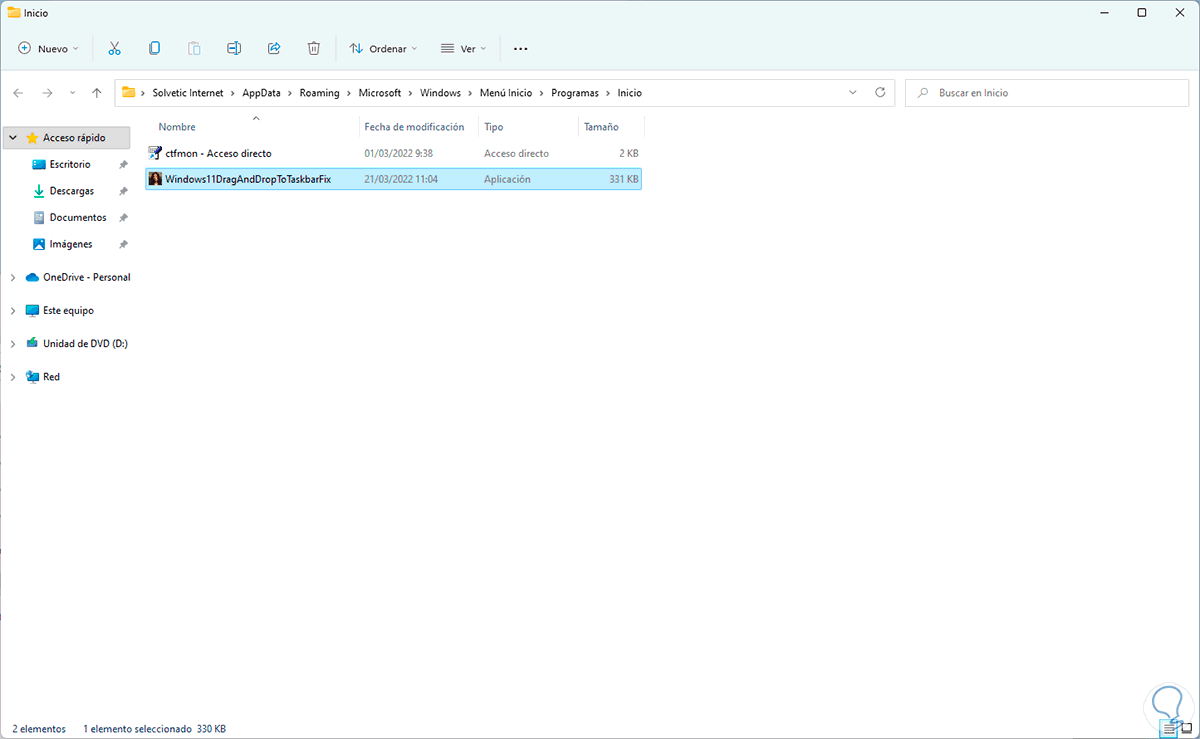Click the 331 KB size cell

tap(623, 179)
